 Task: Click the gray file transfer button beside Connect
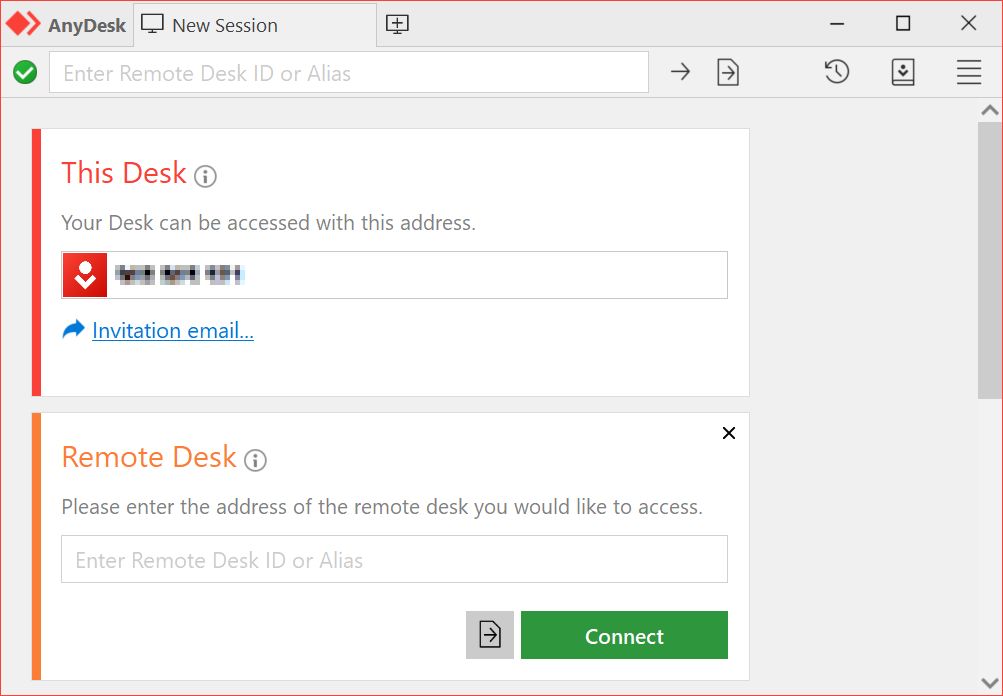pos(490,635)
